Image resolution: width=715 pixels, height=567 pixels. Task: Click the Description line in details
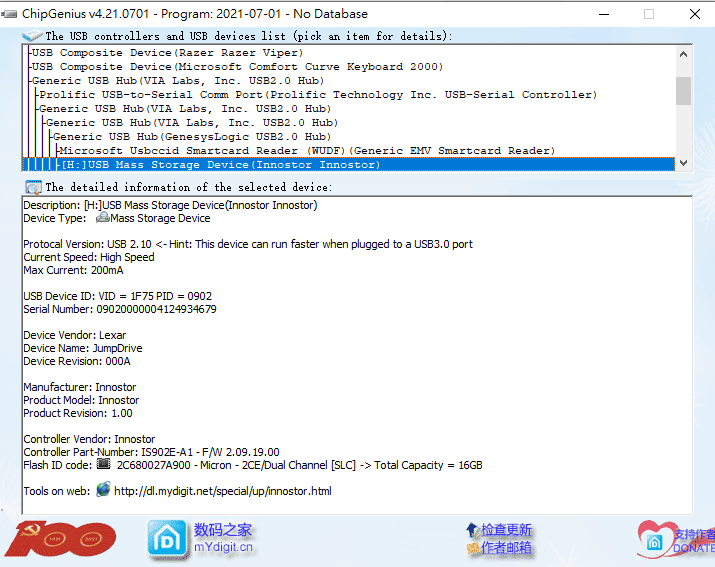click(170, 205)
